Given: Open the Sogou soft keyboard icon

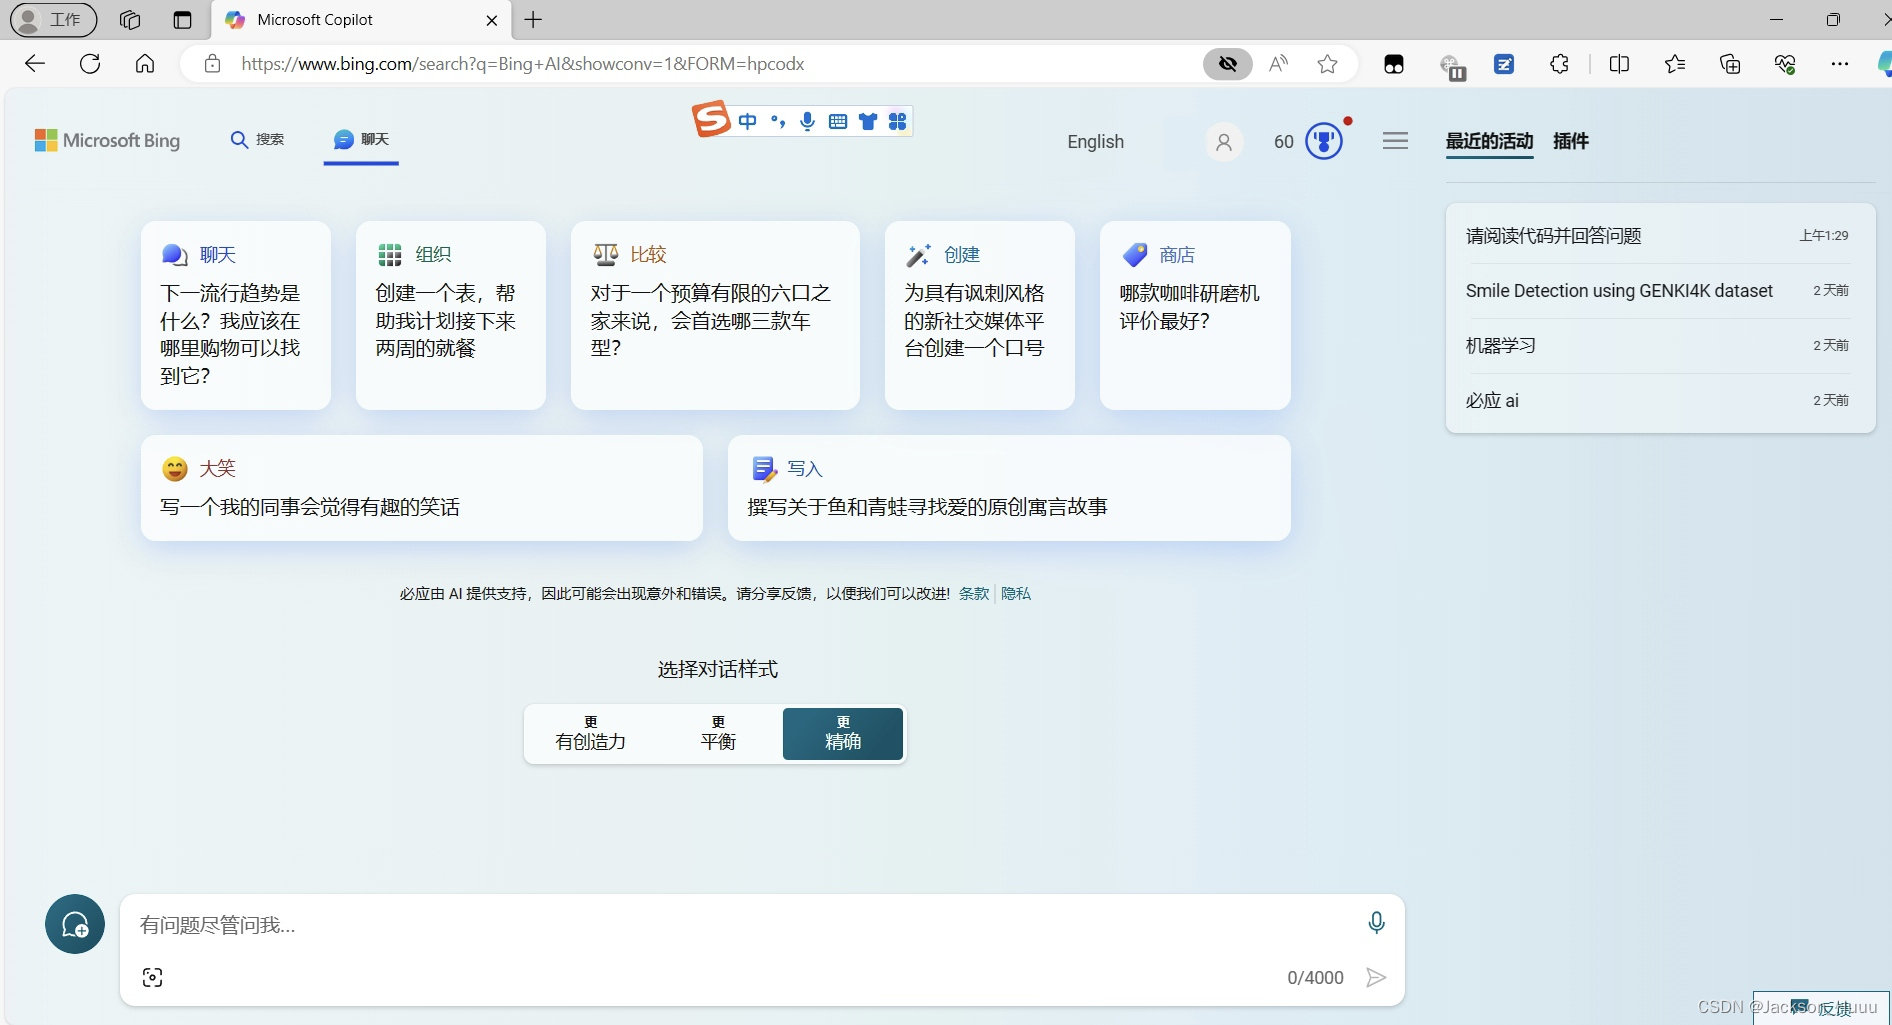Looking at the screenshot, I should tap(838, 121).
